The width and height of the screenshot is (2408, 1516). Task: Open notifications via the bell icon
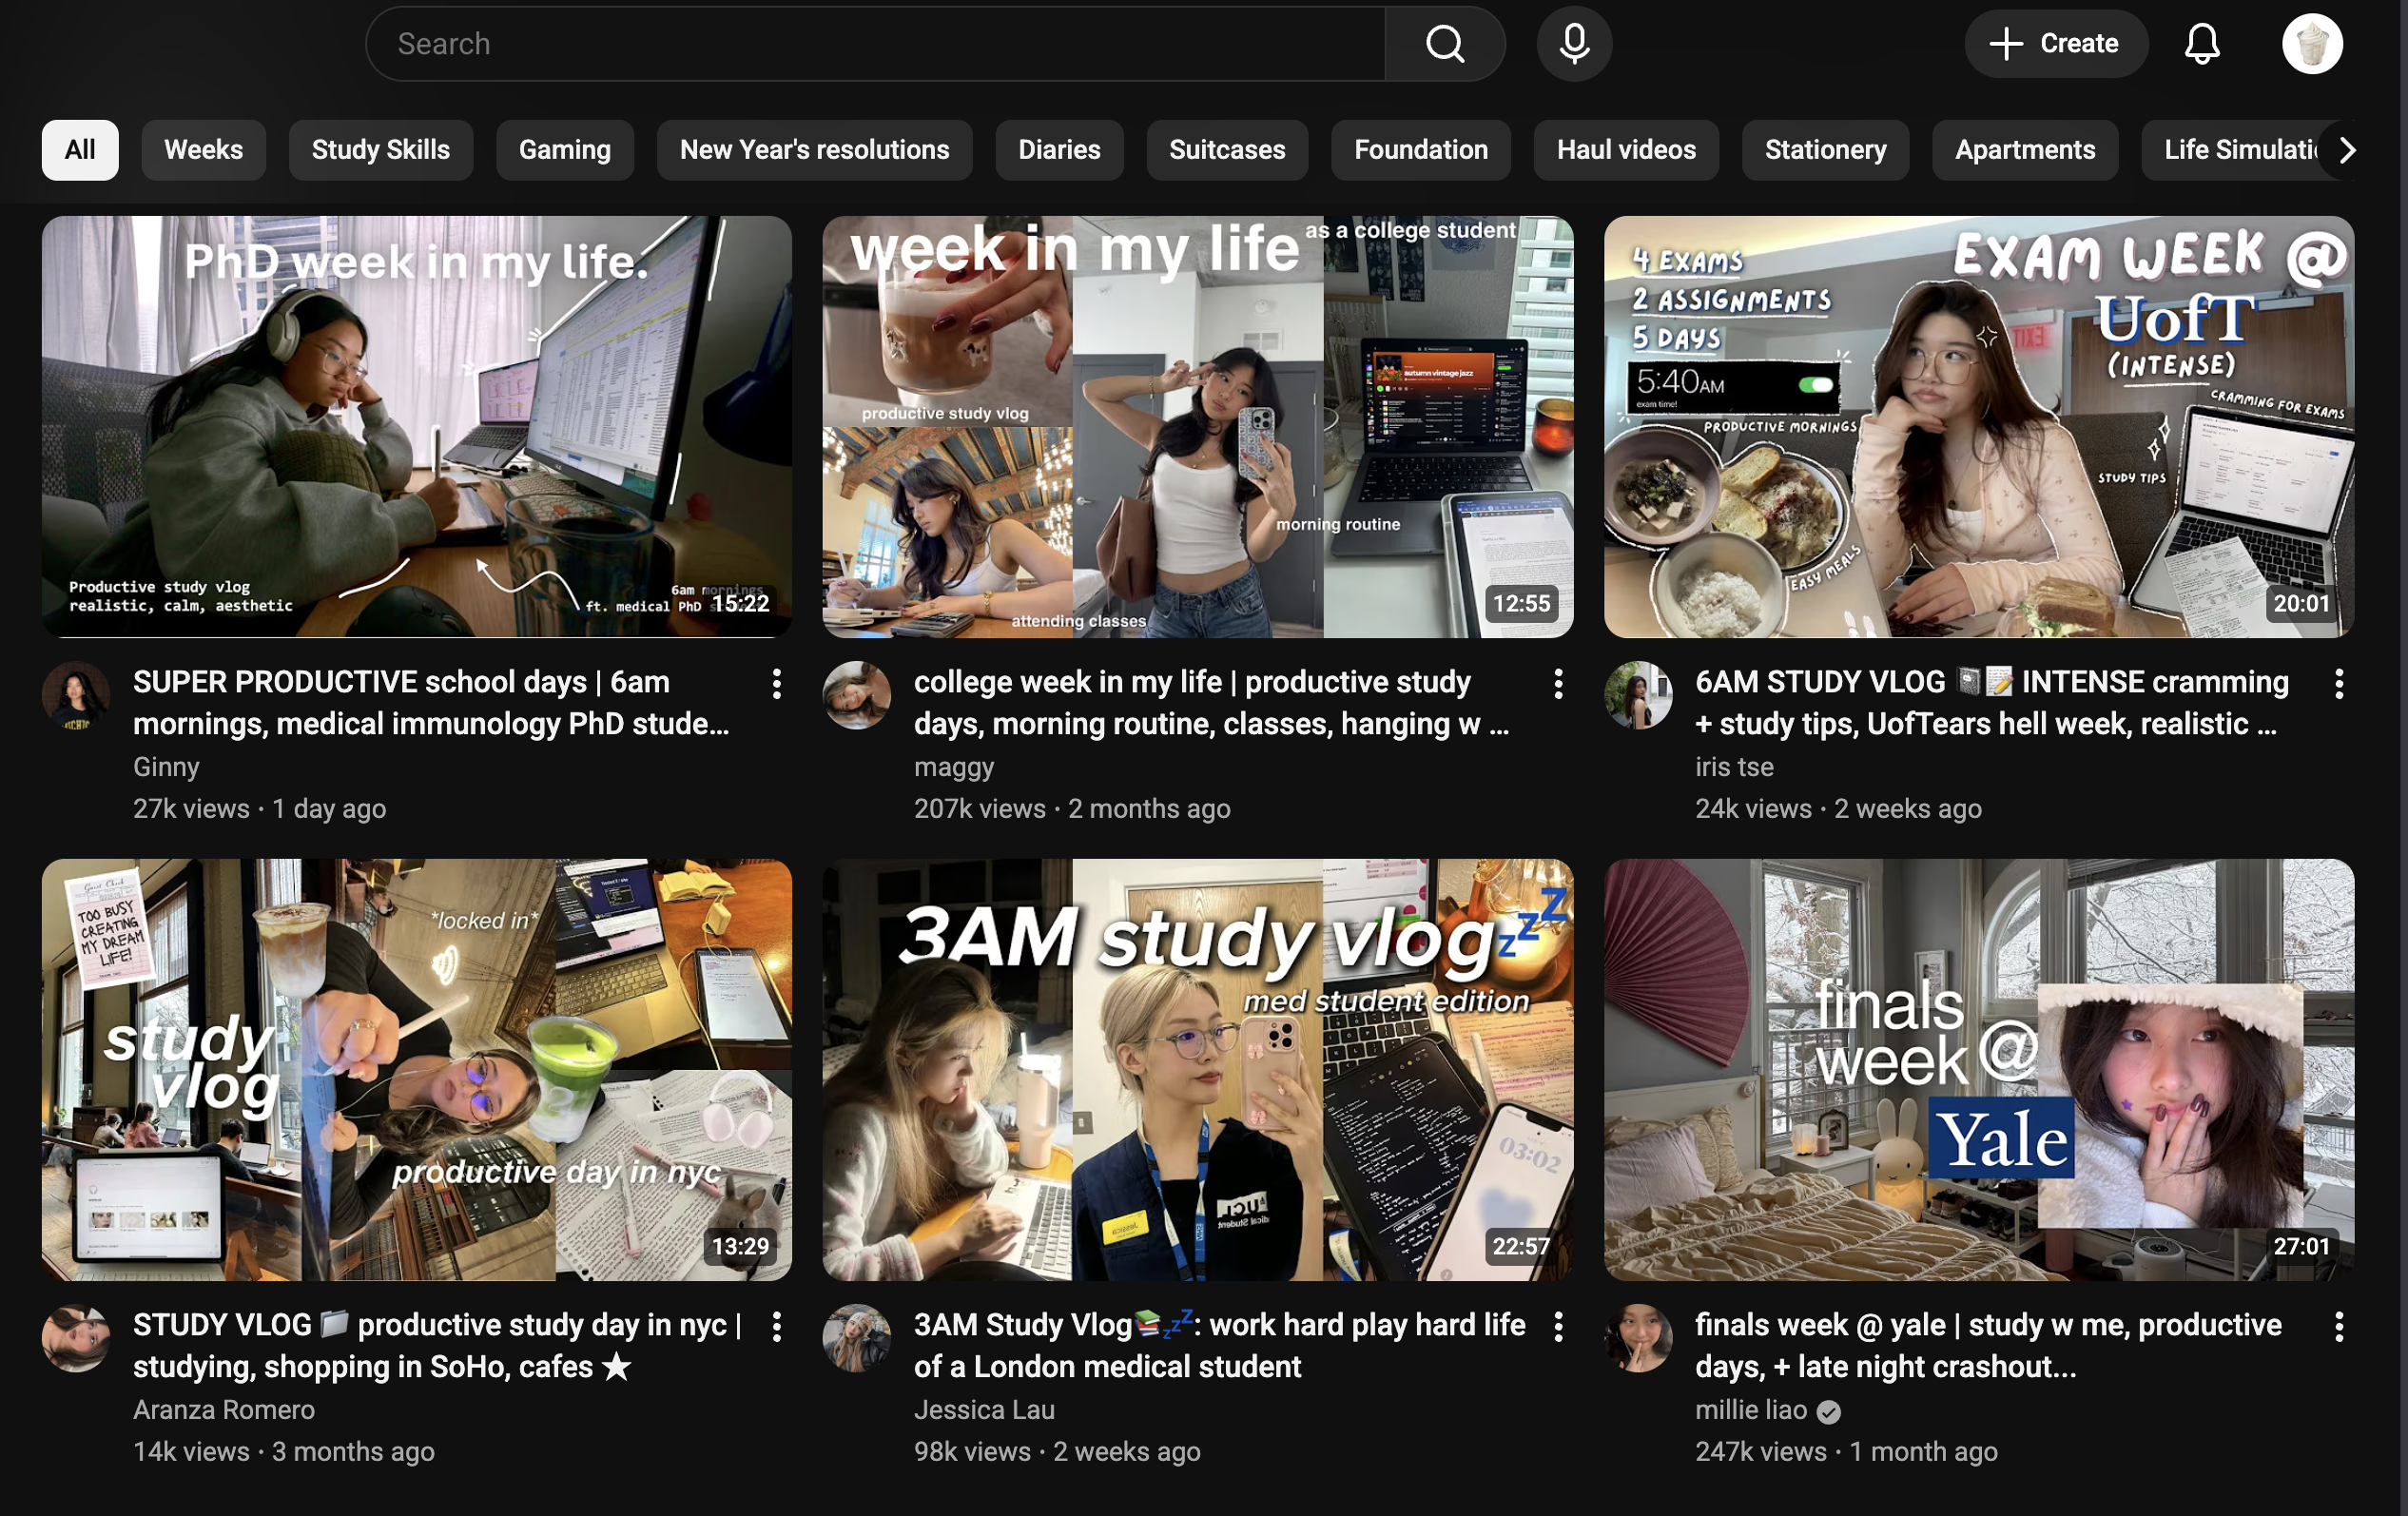point(2204,43)
